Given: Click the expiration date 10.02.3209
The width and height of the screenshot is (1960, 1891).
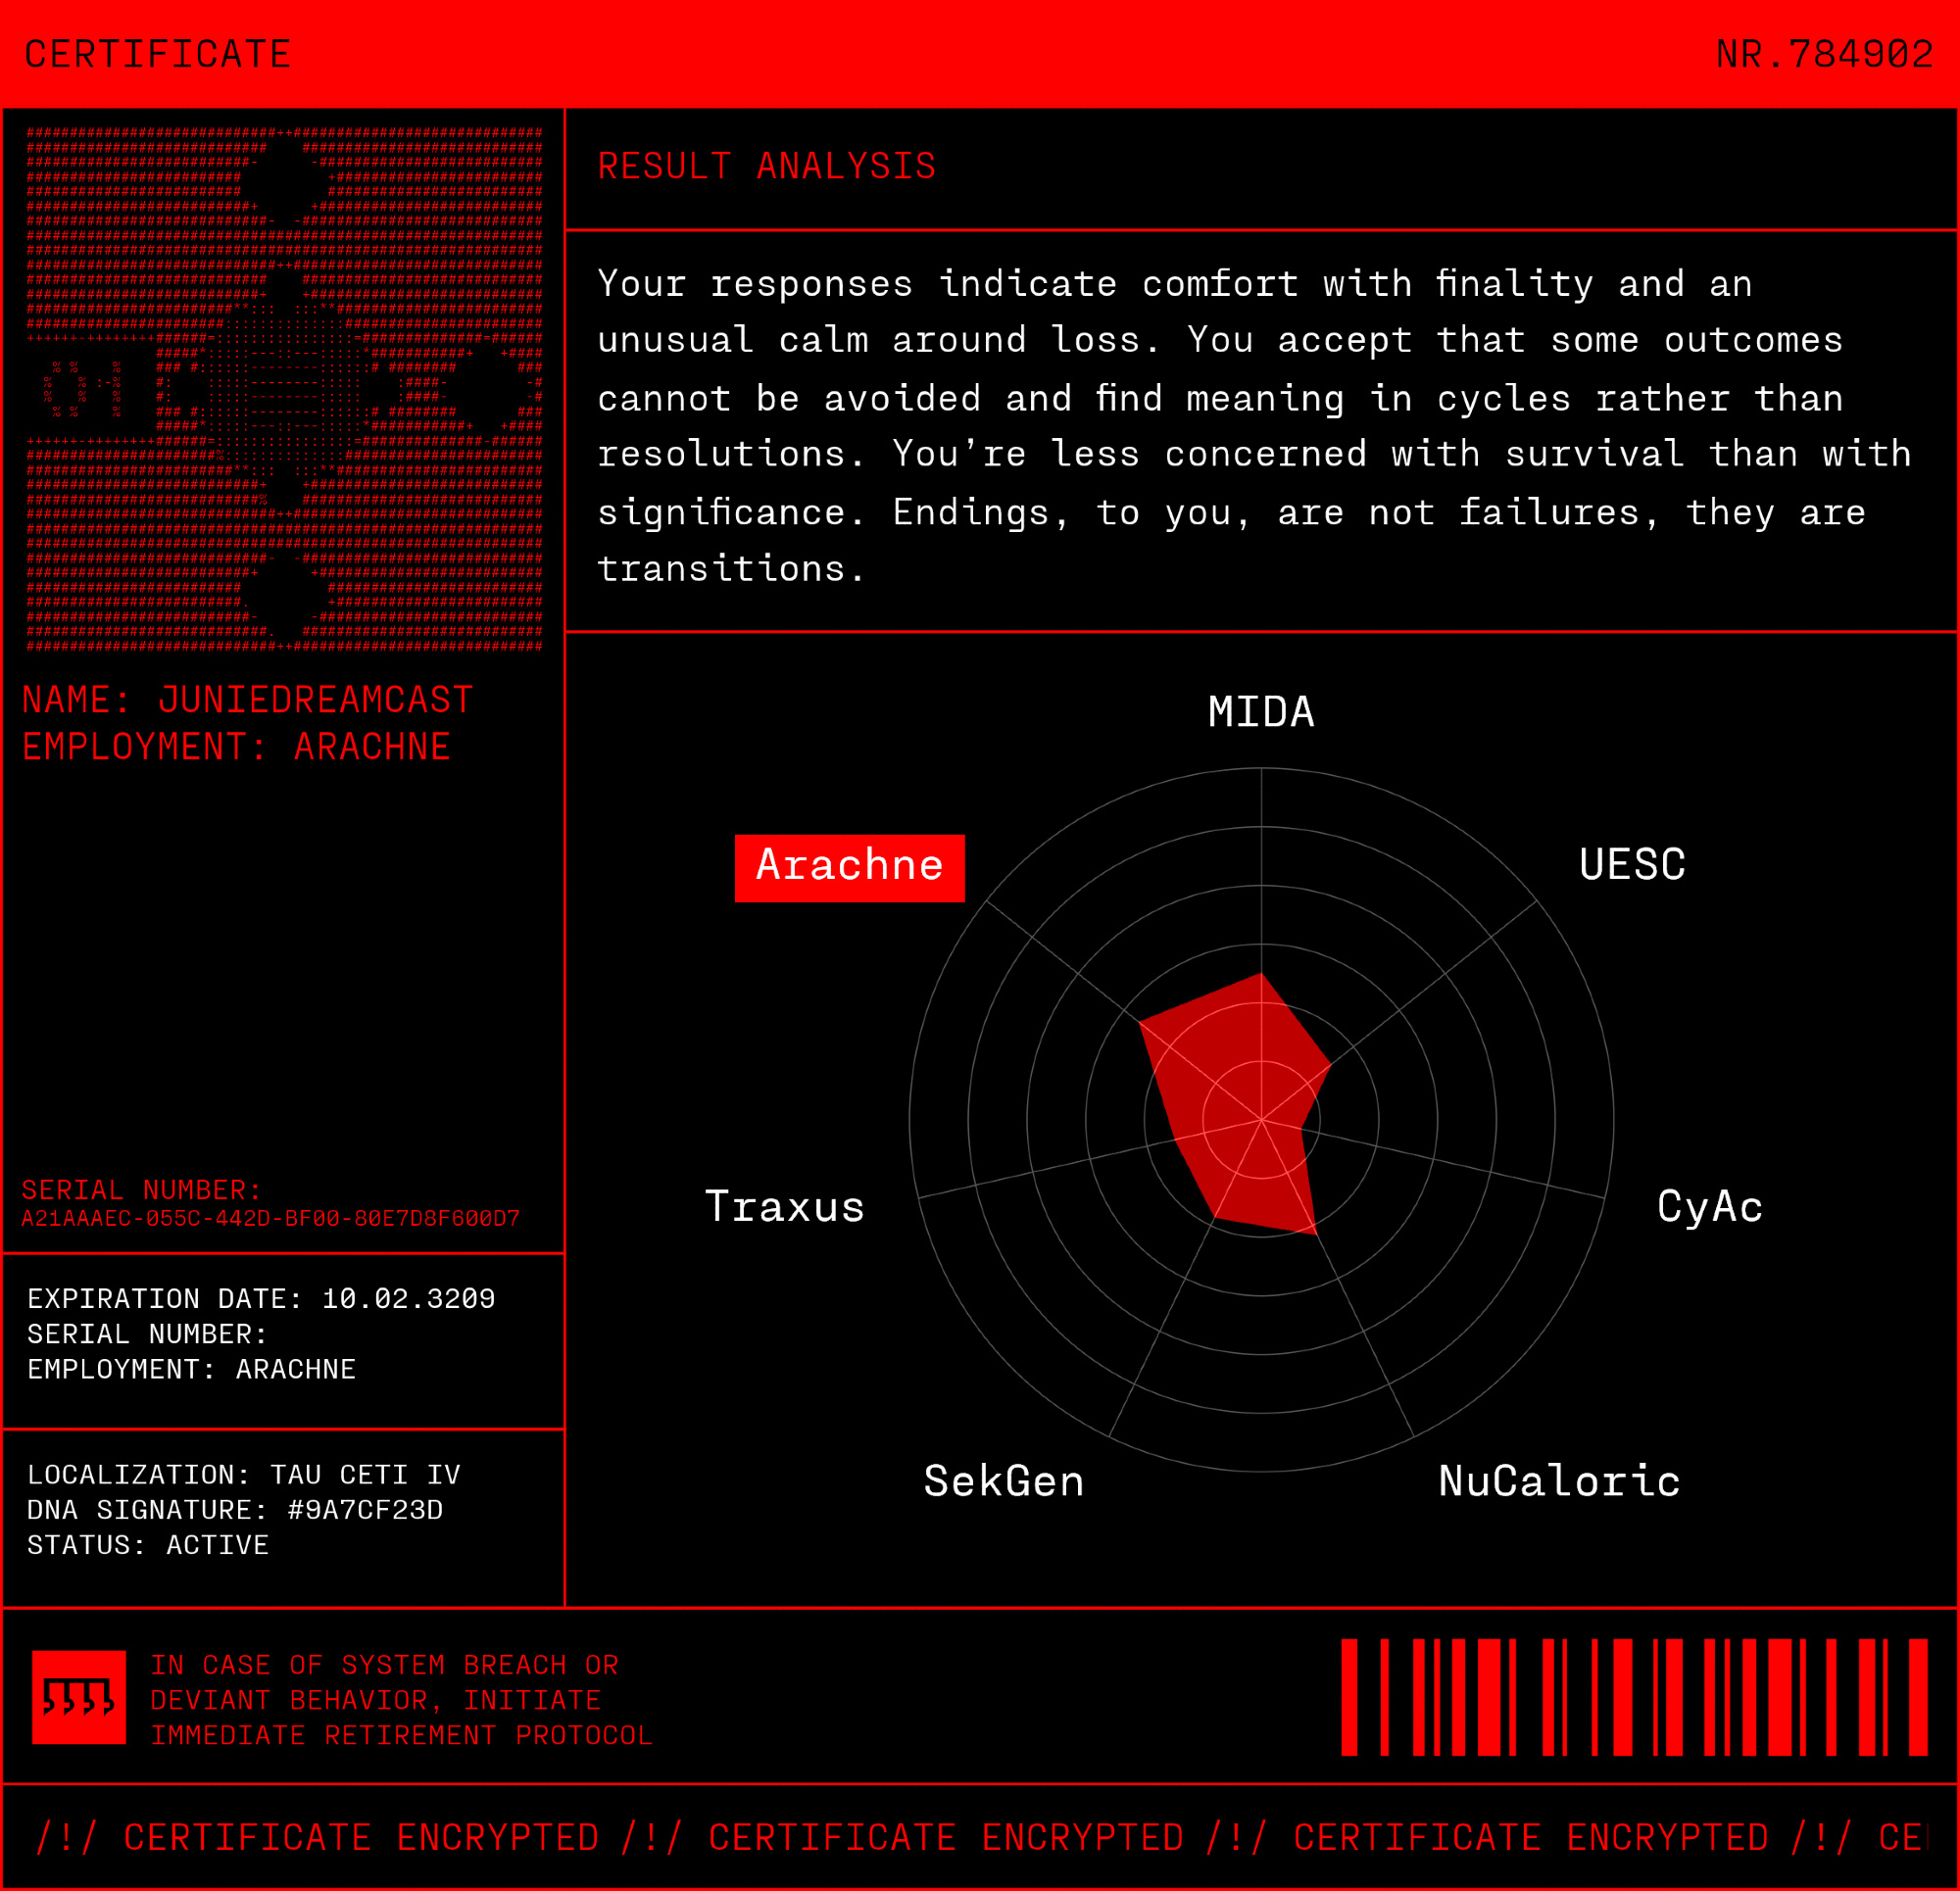Looking at the screenshot, I should (x=408, y=1298).
